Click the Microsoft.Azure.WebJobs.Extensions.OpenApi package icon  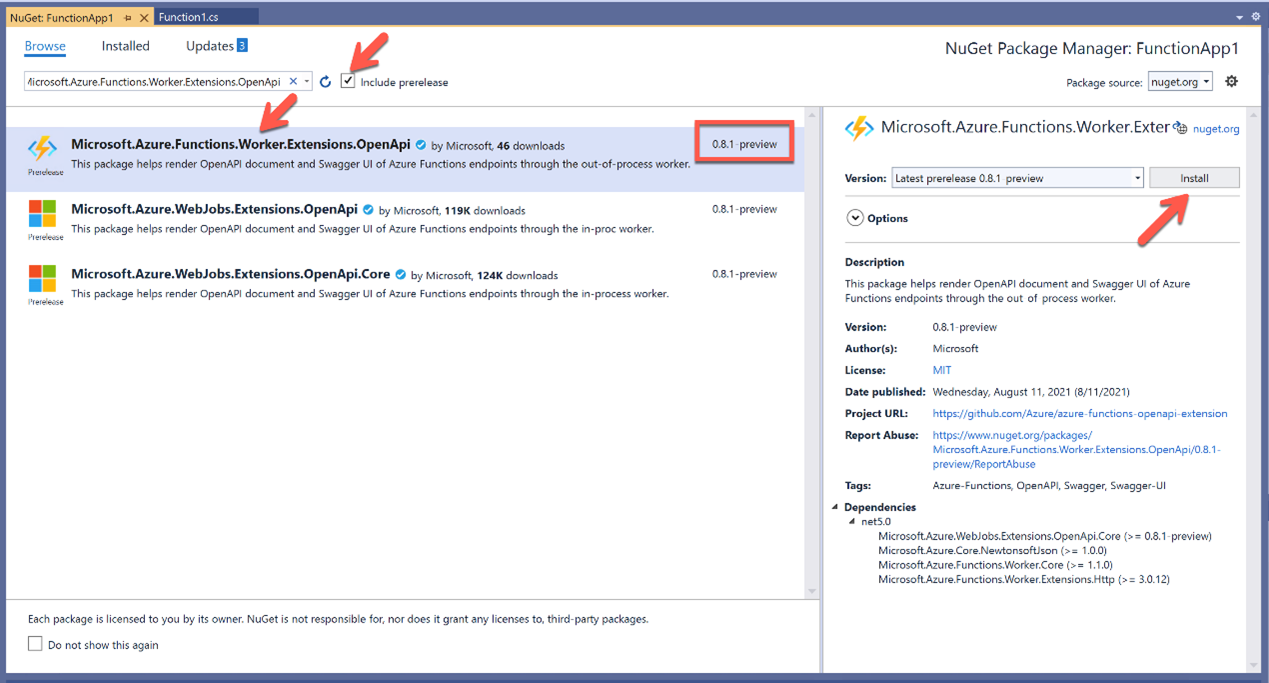click(x=43, y=214)
